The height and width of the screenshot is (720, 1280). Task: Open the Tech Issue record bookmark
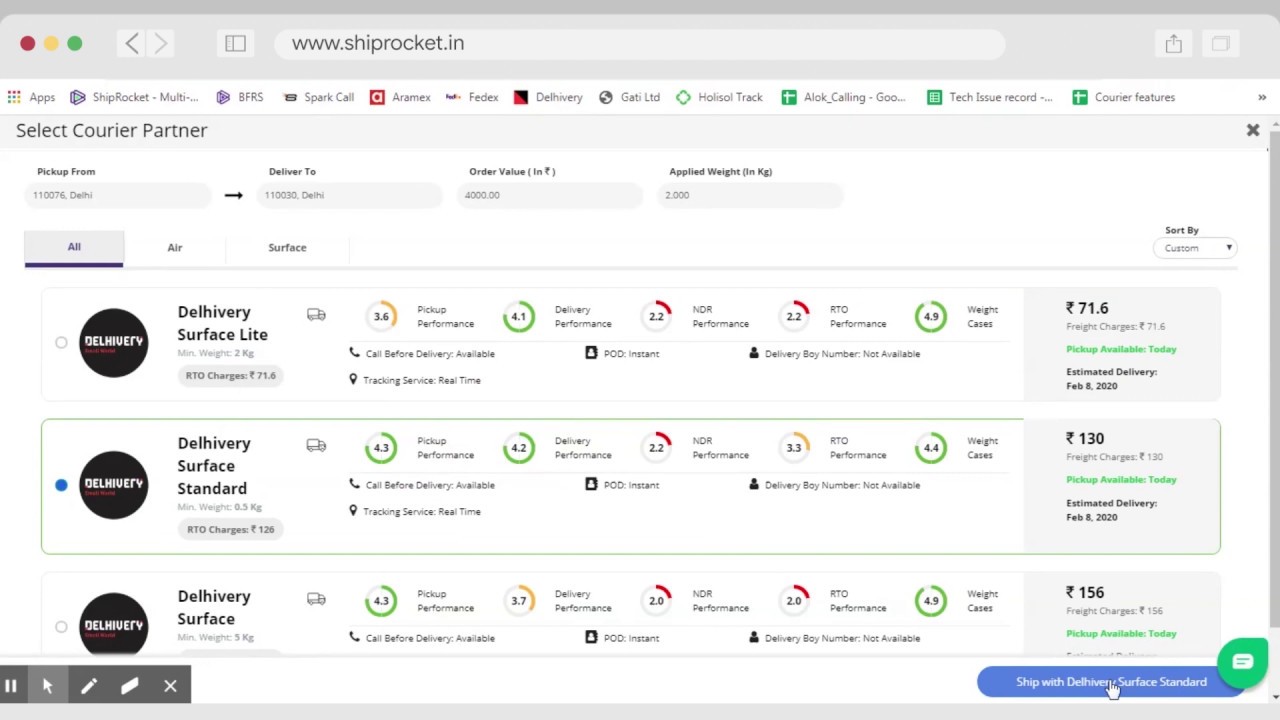click(x=989, y=97)
